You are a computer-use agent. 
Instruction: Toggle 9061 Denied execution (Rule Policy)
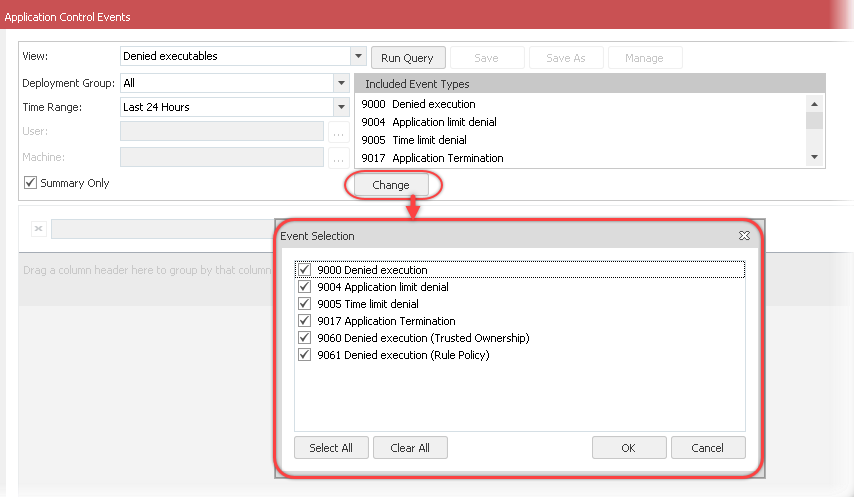coord(305,355)
